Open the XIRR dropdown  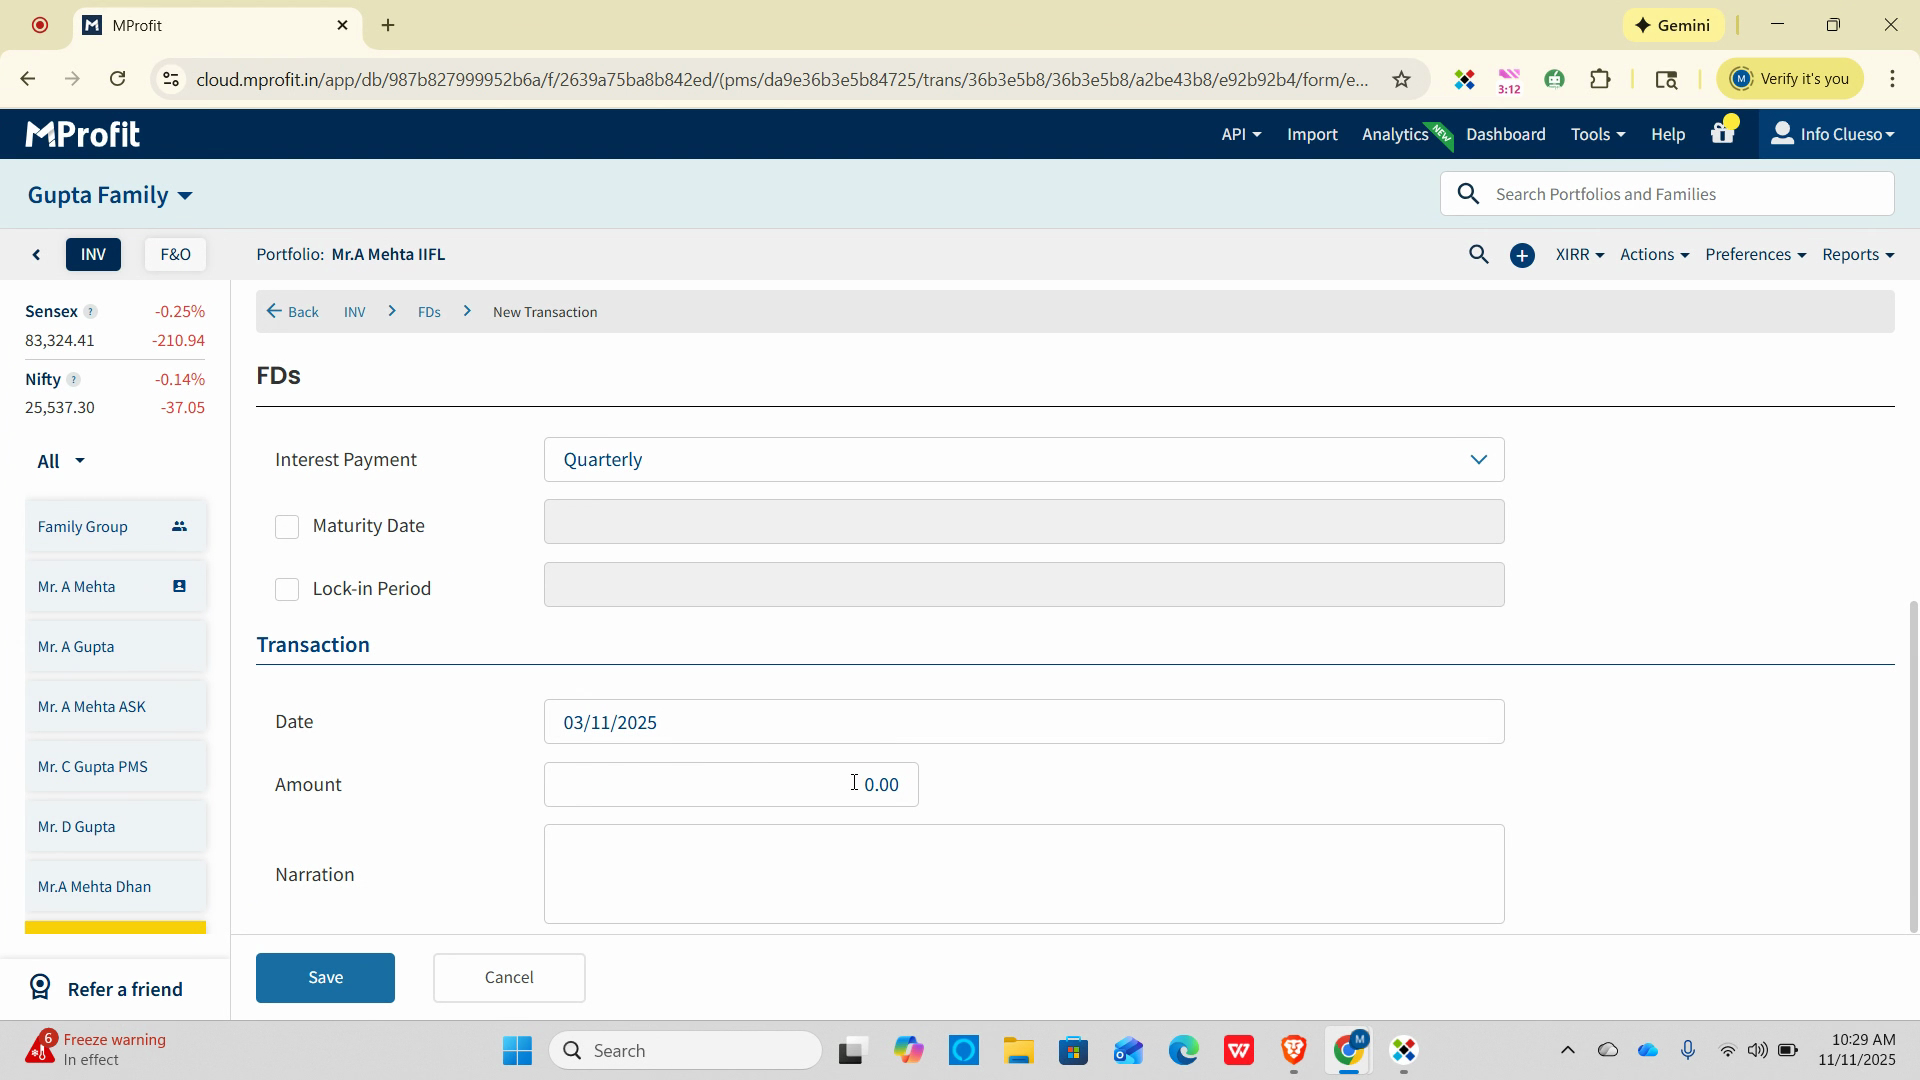pyautogui.click(x=1579, y=255)
